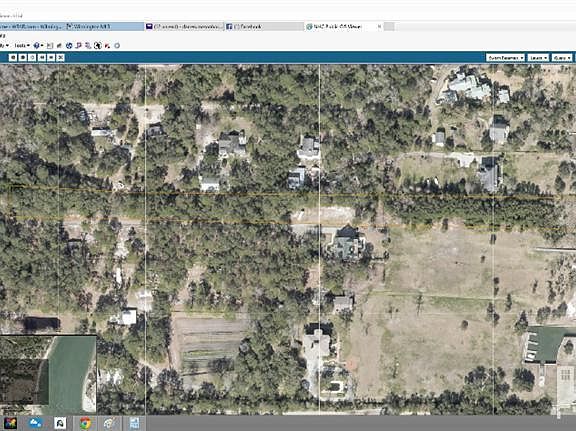This screenshot has height=431, width=576.
Task: Click the dark pencil-like icon before the blue globe
Action: [59, 46]
